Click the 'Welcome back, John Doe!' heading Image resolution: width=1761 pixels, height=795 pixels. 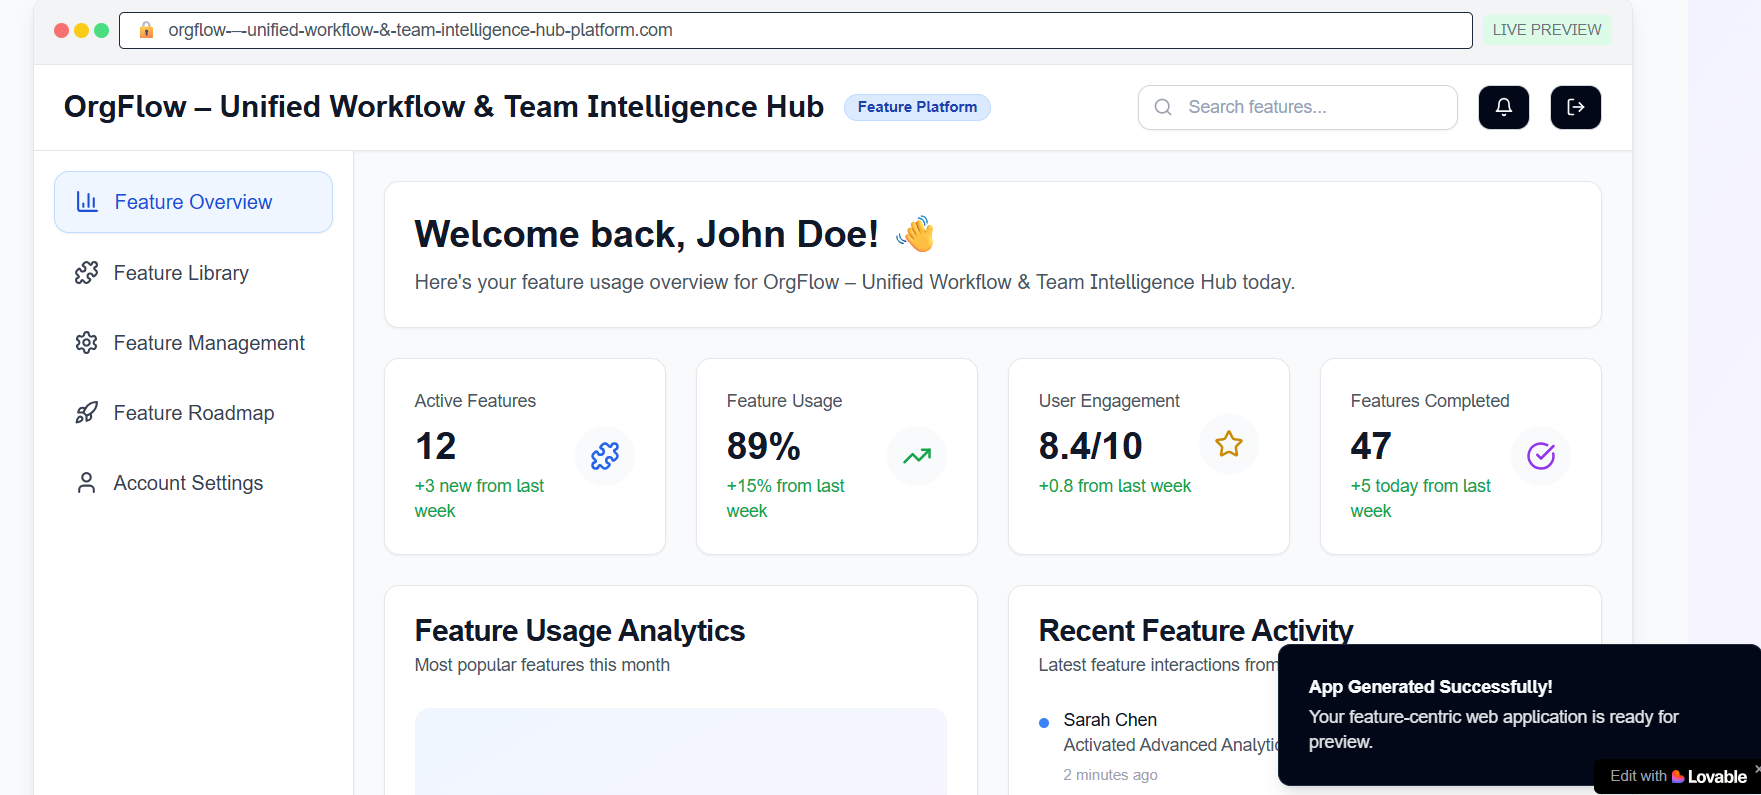click(x=646, y=234)
